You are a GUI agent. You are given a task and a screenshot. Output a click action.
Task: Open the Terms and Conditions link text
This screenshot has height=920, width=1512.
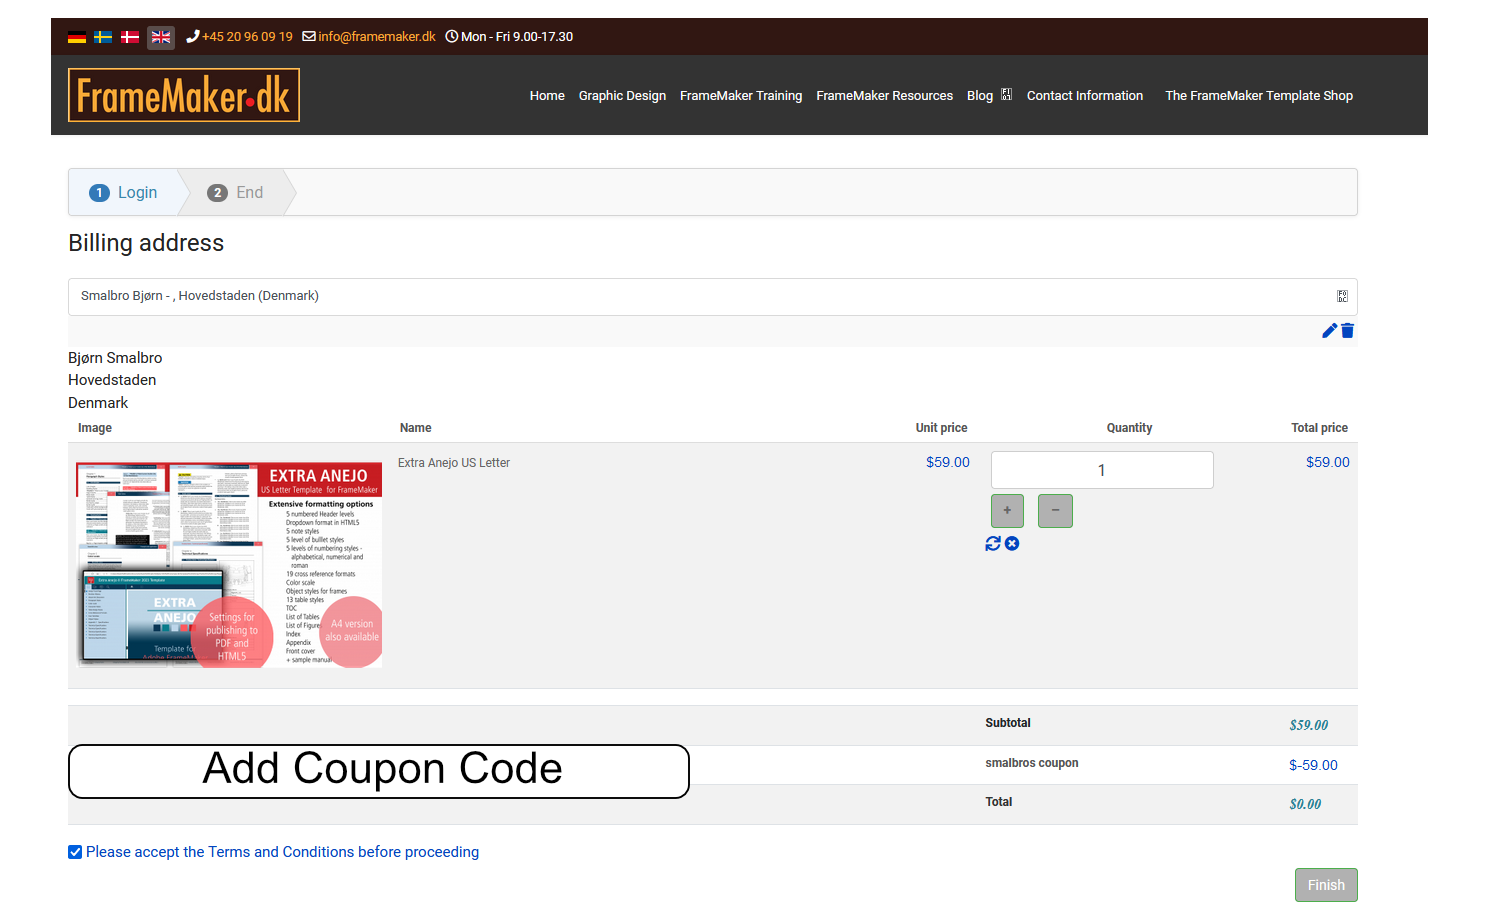(x=281, y=852)
